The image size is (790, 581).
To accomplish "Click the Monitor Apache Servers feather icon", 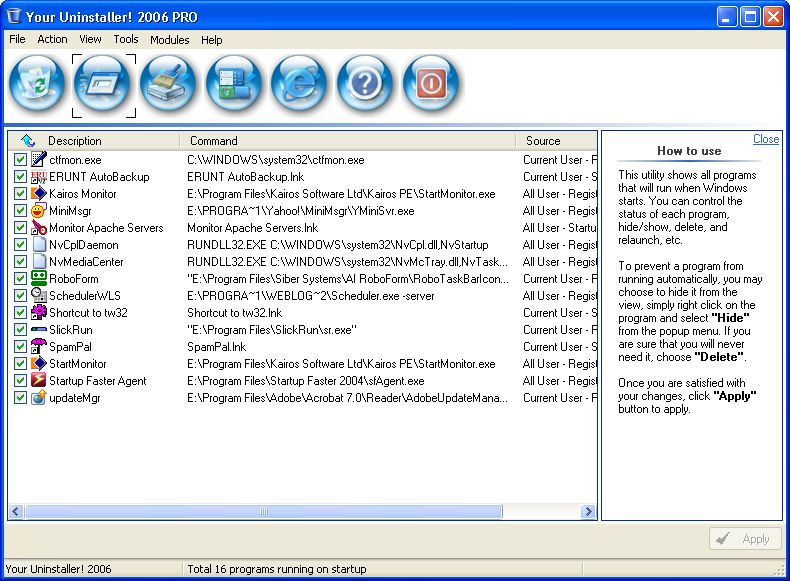I will click(39, 228).
